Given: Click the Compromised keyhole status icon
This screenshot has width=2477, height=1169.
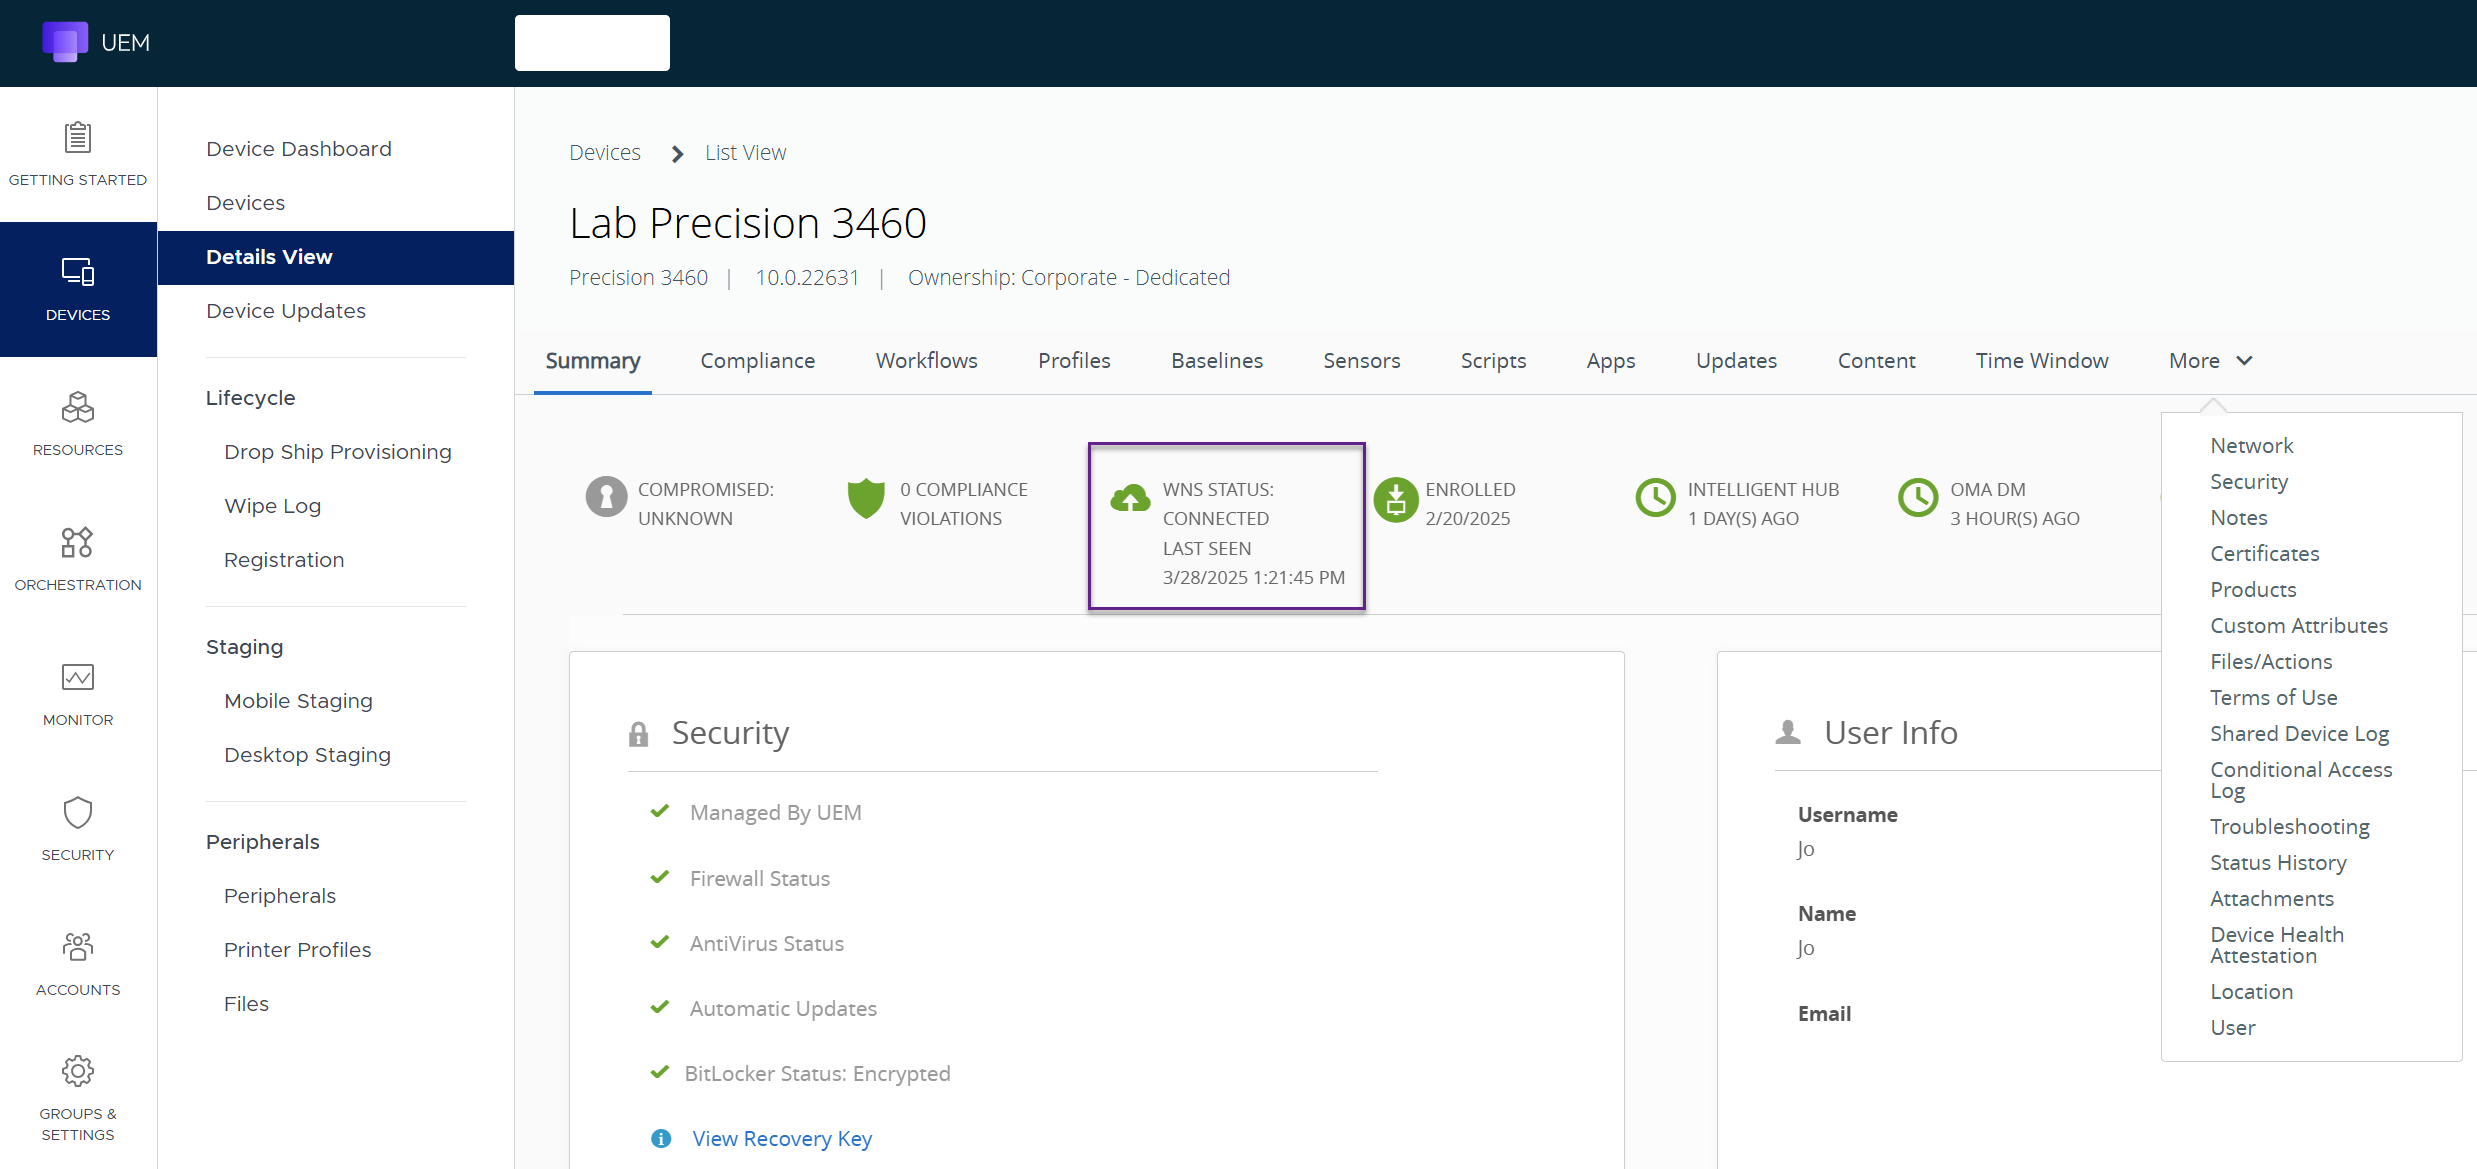Looking at the screenshot, I should click(606, 497).
